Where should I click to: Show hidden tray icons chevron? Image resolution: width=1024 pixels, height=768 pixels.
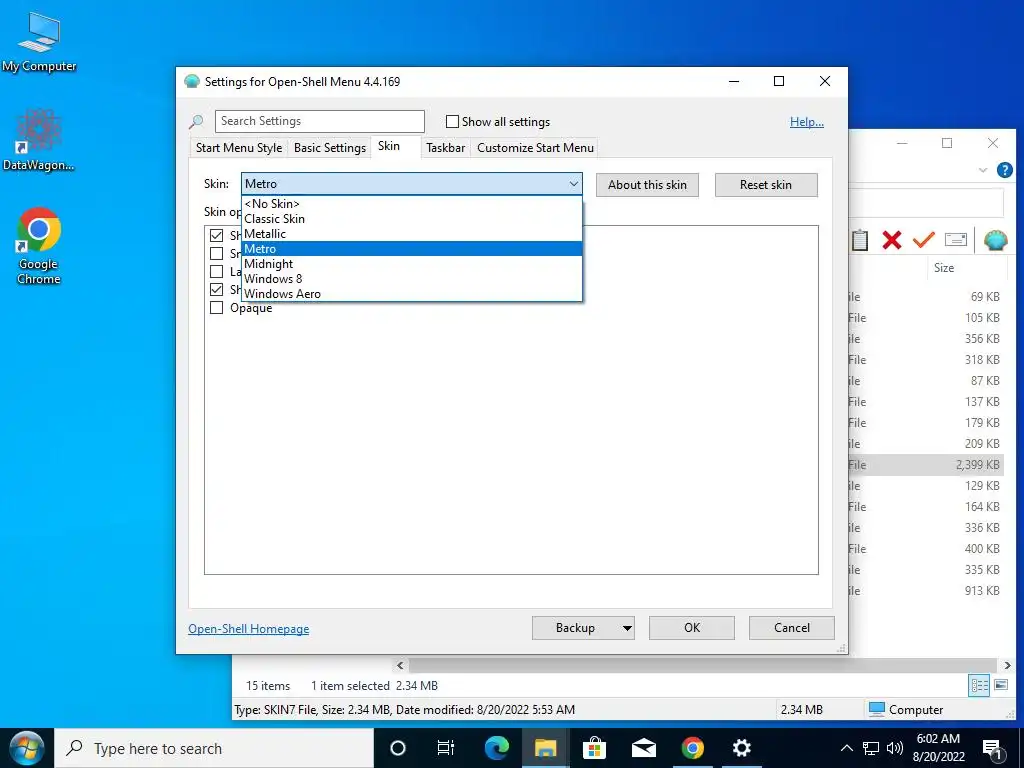(846, 748)
